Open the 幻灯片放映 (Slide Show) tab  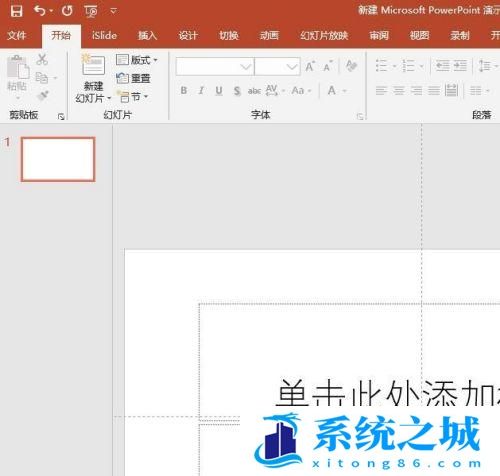(324, 35)
